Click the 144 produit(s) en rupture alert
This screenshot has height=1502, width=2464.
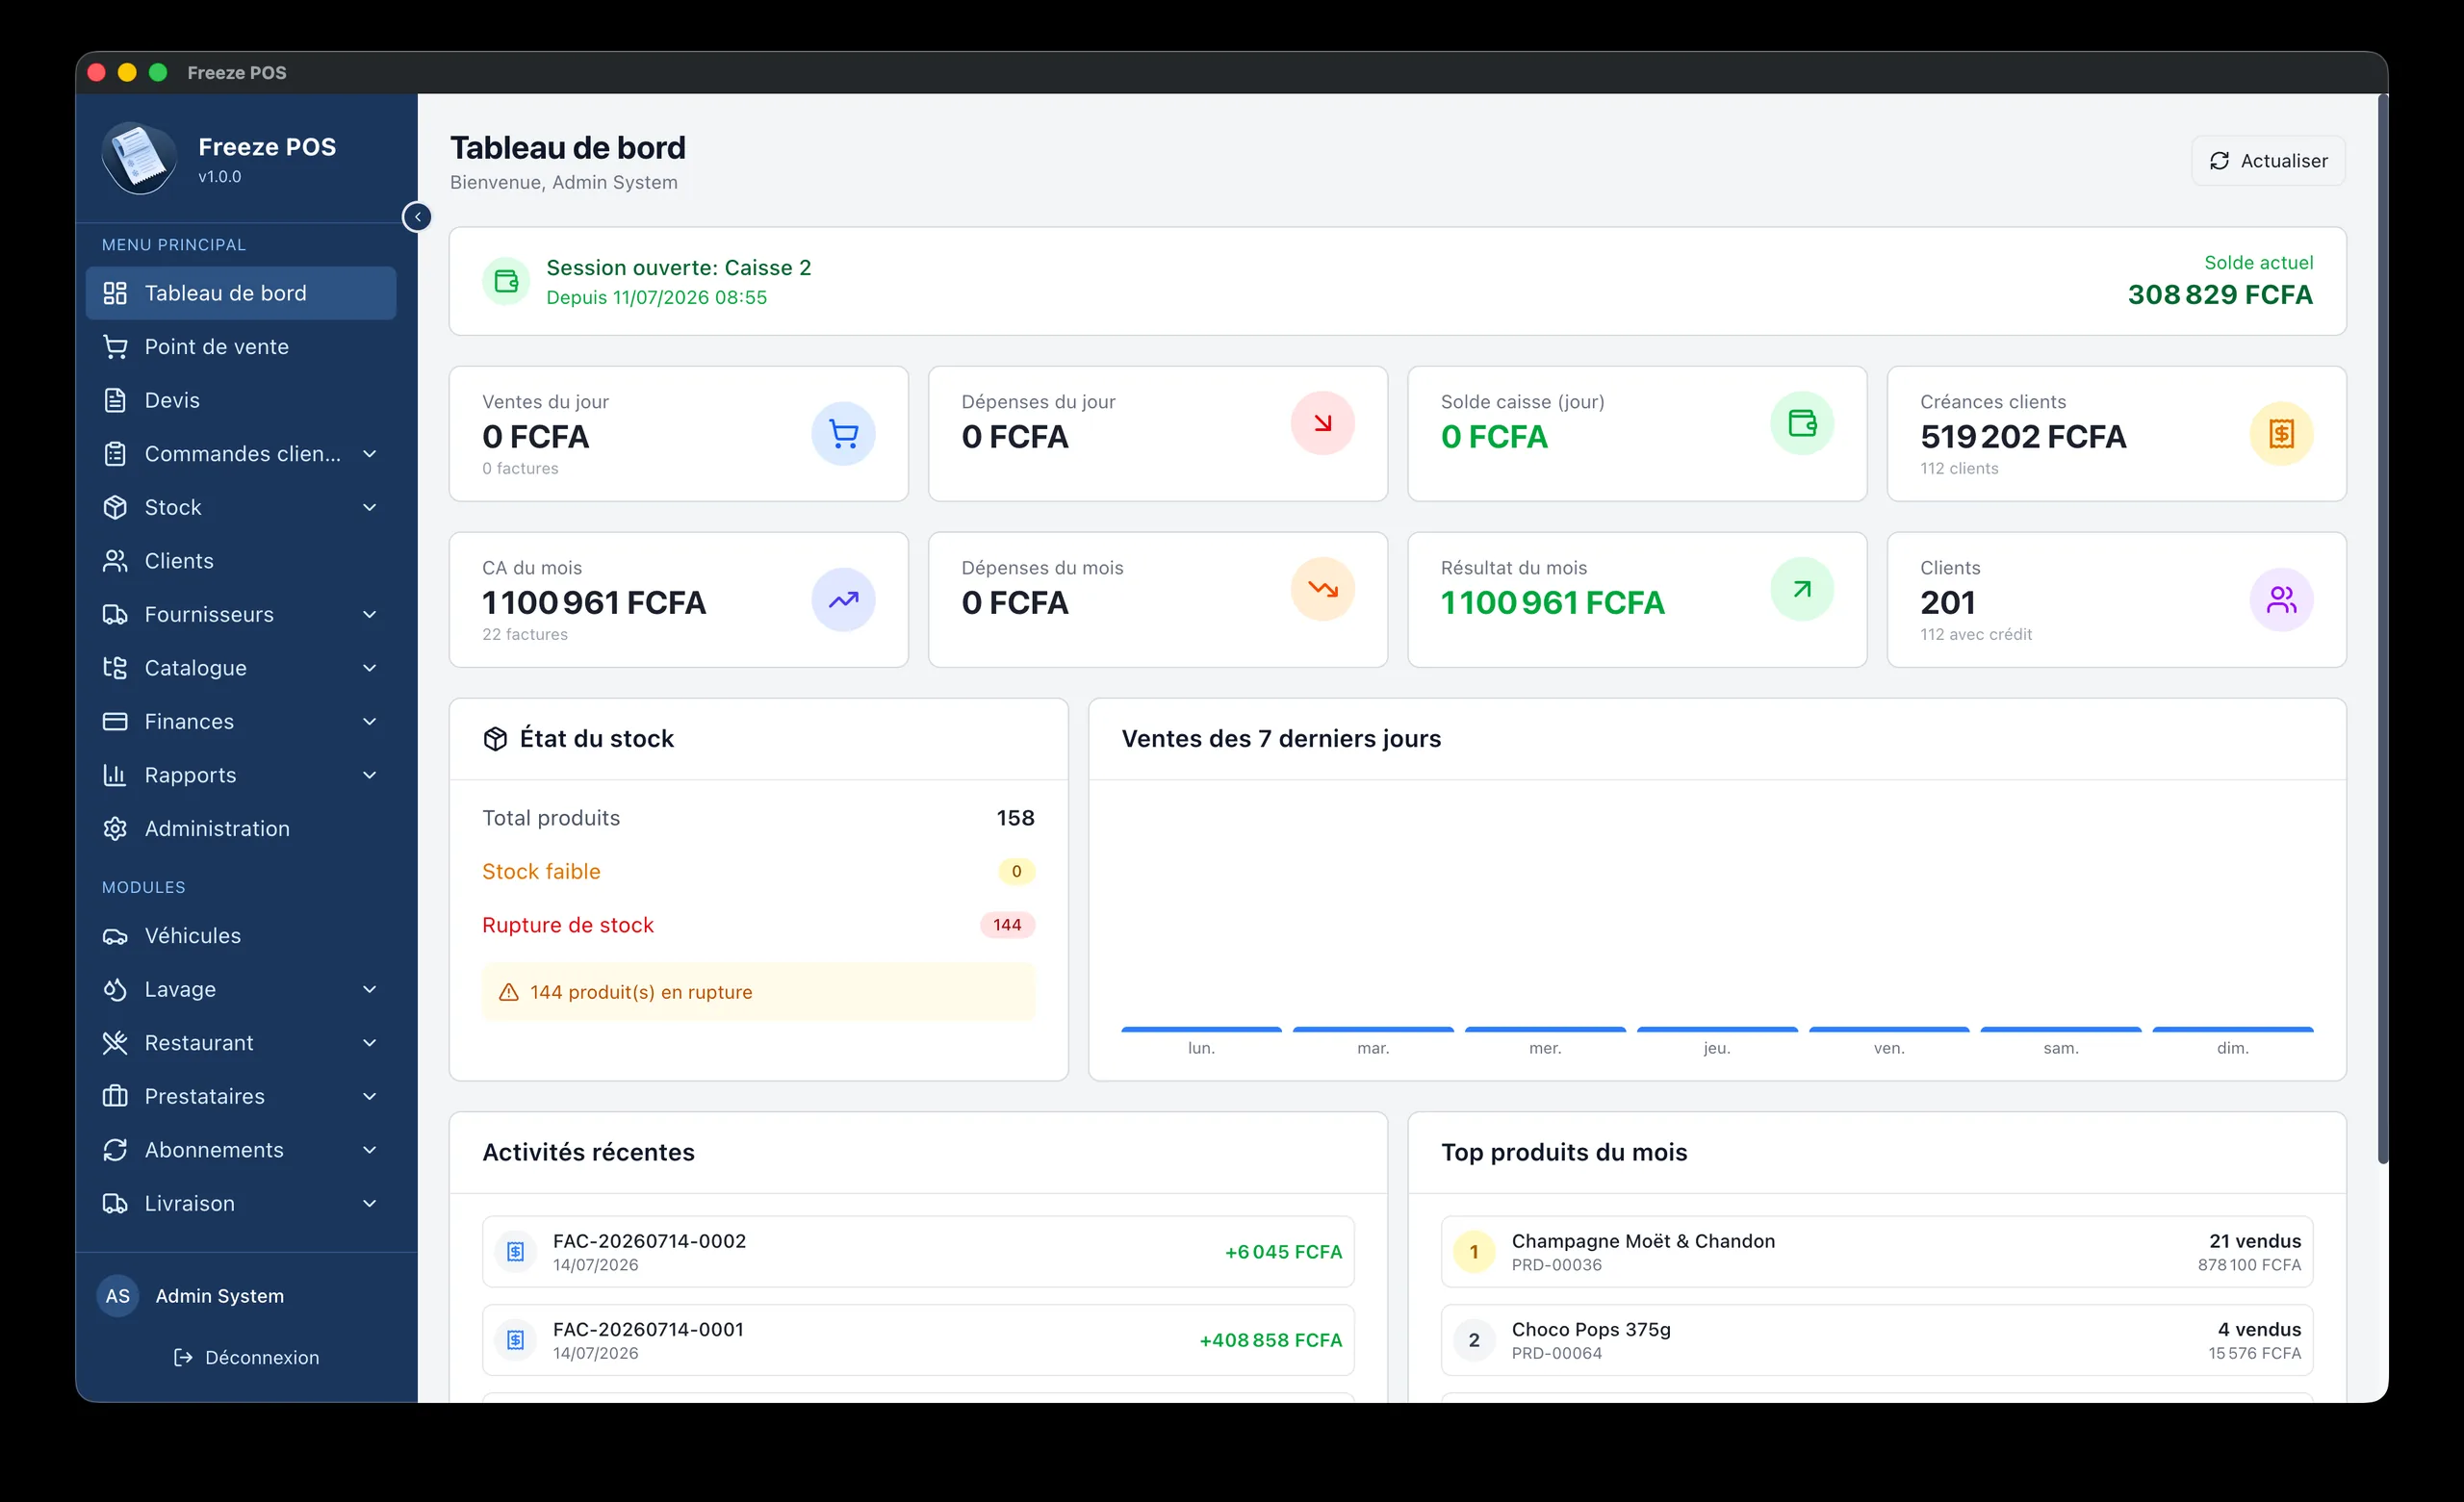[758, 992]
